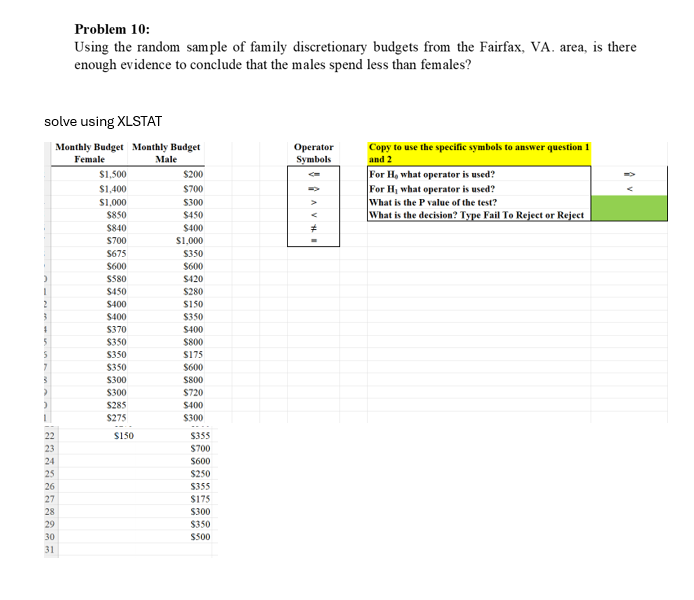
Task: Click the 'Monthly Budget Male' column header
Action: 166,153
